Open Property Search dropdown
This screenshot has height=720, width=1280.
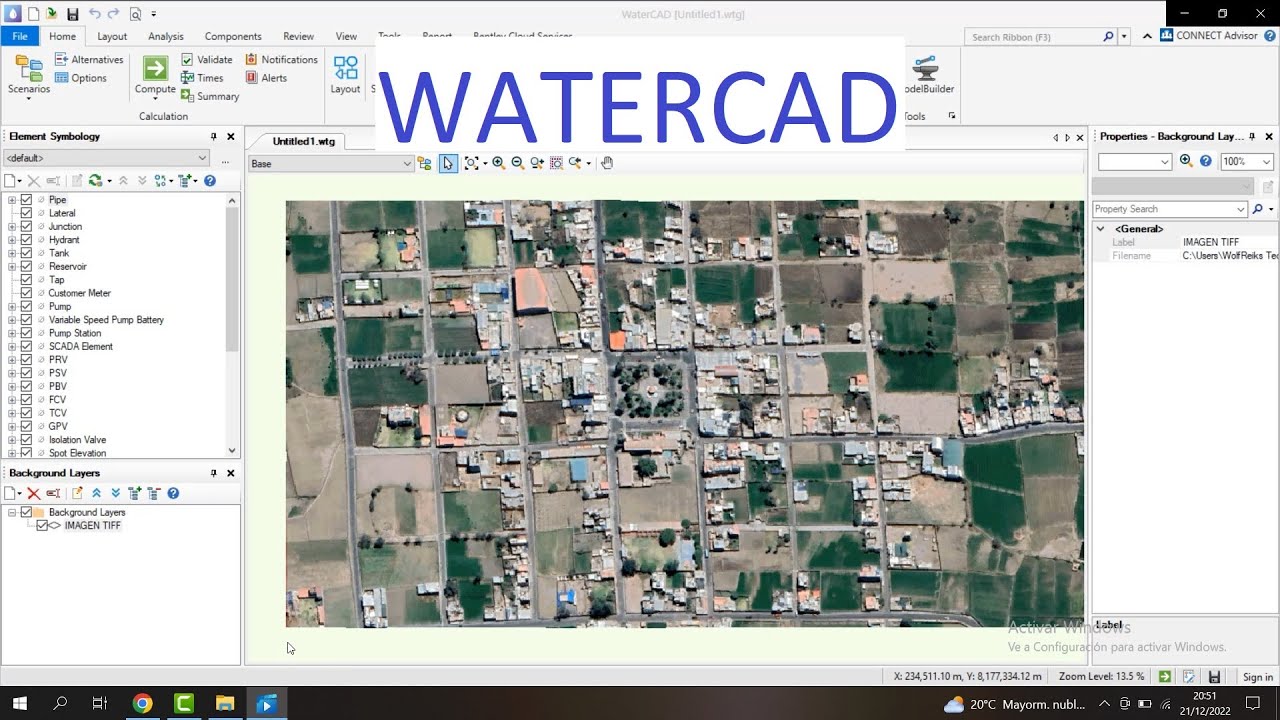[1241, 209]
